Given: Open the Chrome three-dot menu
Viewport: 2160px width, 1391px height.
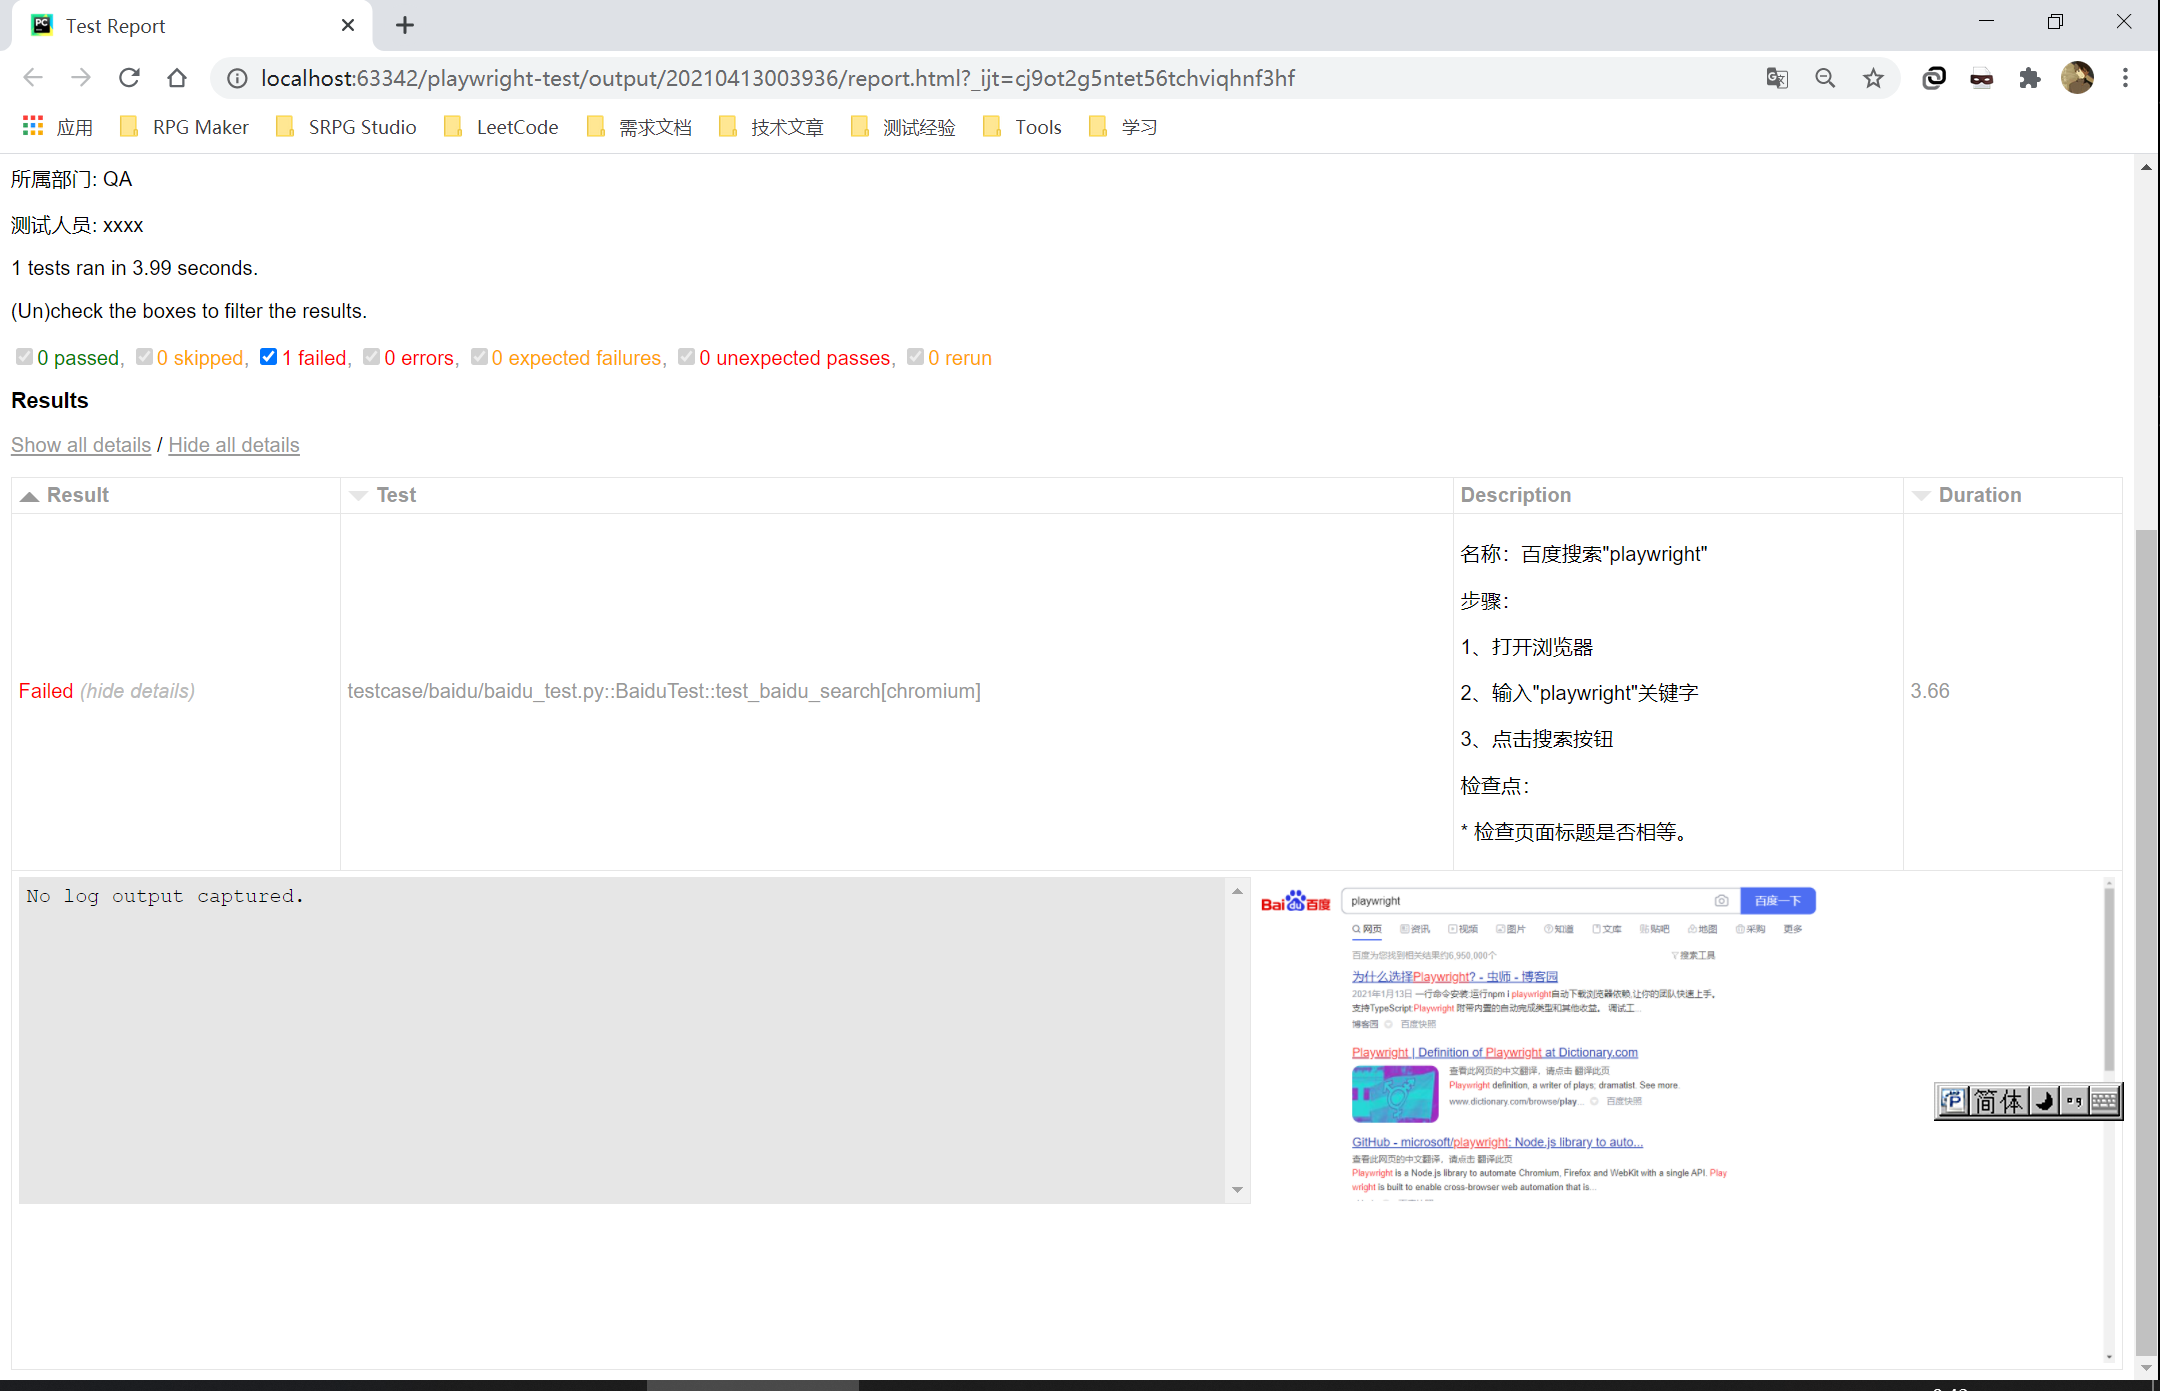Looking at the screenshot, I should tap(2125, 78).
